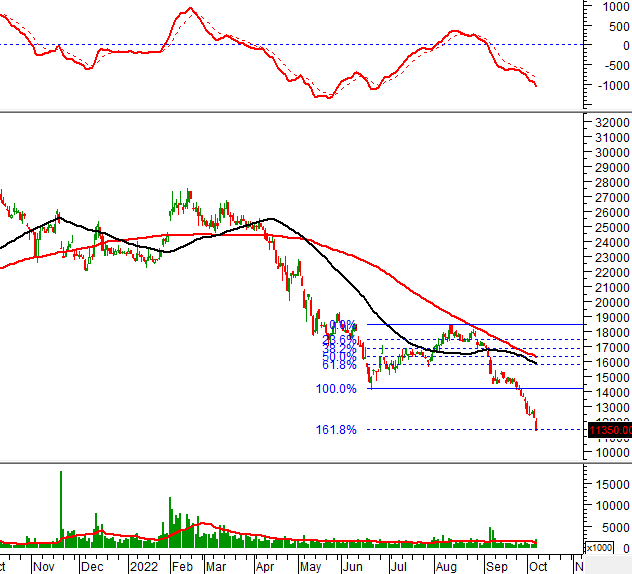Click the 161.8% Fibonacci extension label
The height and width of the screenshot is (574, 632).
click(x=336, y=430)
